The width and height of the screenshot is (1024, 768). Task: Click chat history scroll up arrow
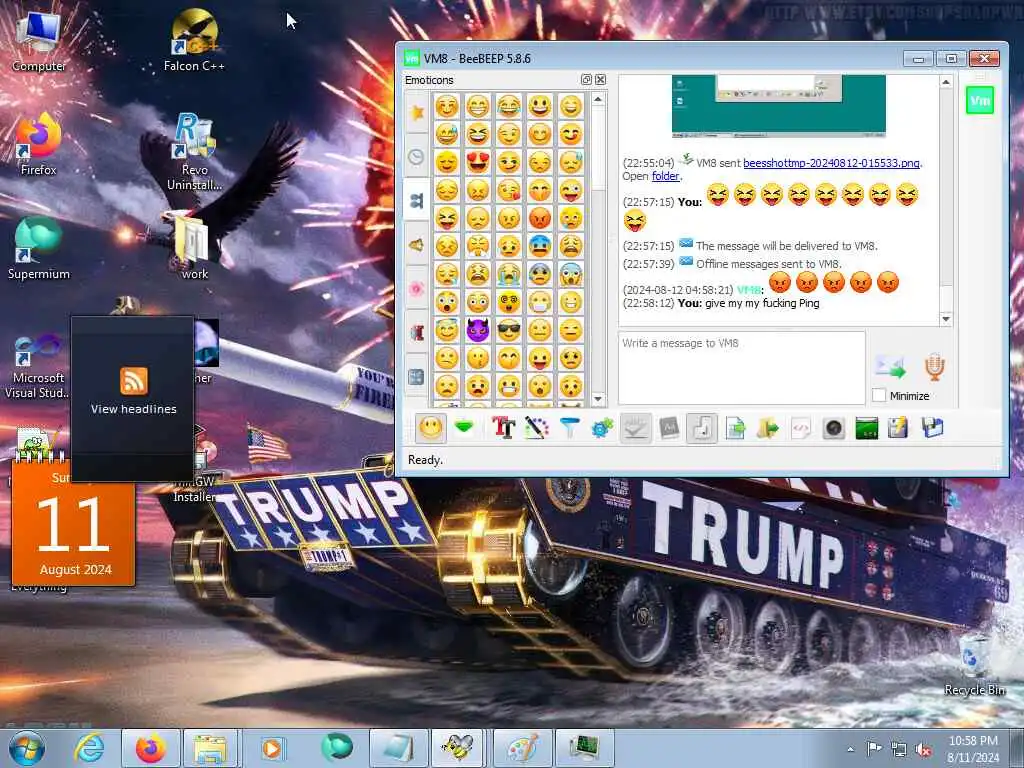[946, 82]
